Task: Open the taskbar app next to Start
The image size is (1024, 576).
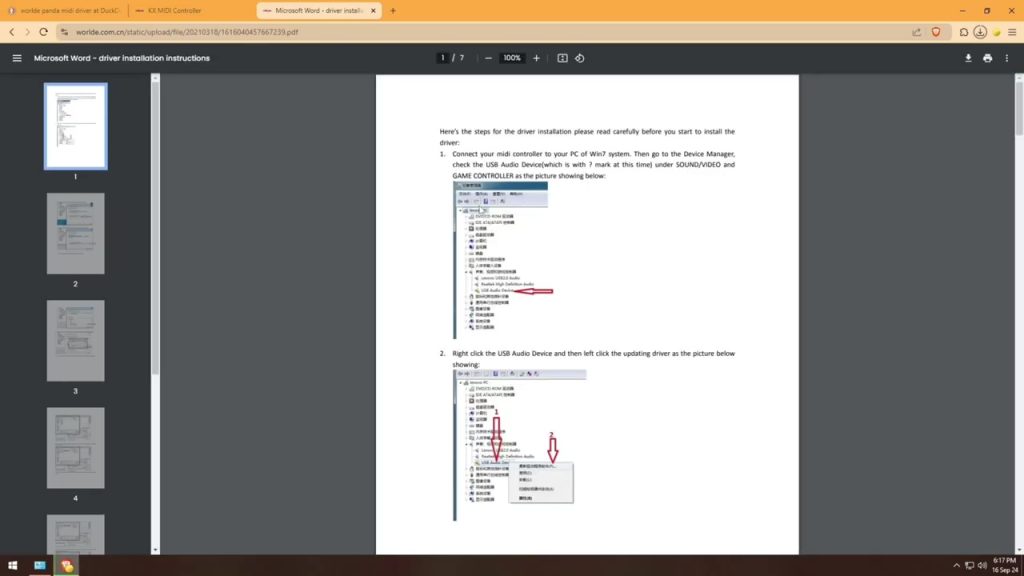Action: click(x=40, y=565)
